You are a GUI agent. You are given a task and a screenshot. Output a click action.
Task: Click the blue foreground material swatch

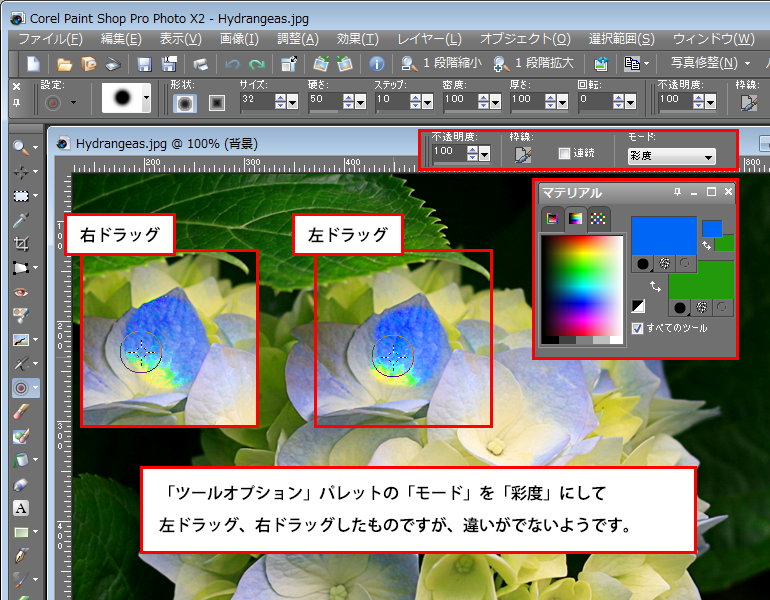click(x=664, y=236)
